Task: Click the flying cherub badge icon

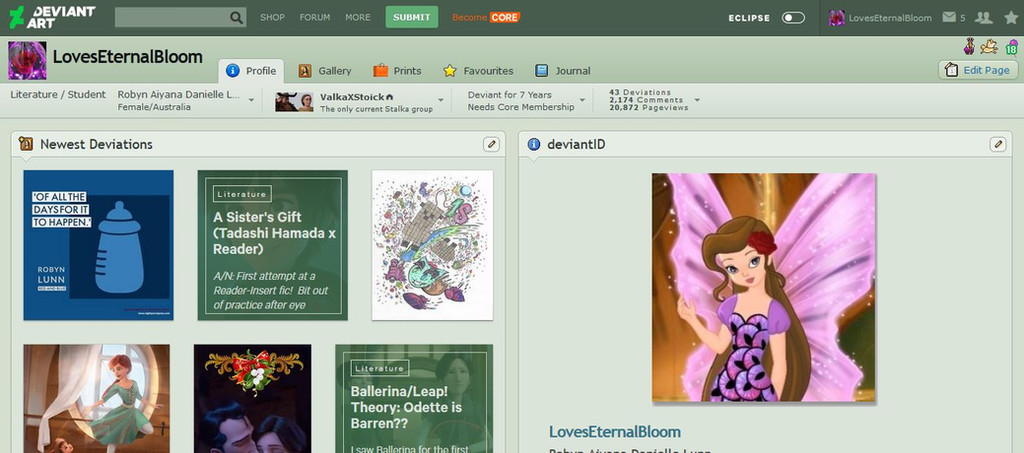Action: click(x=989, y=46)
